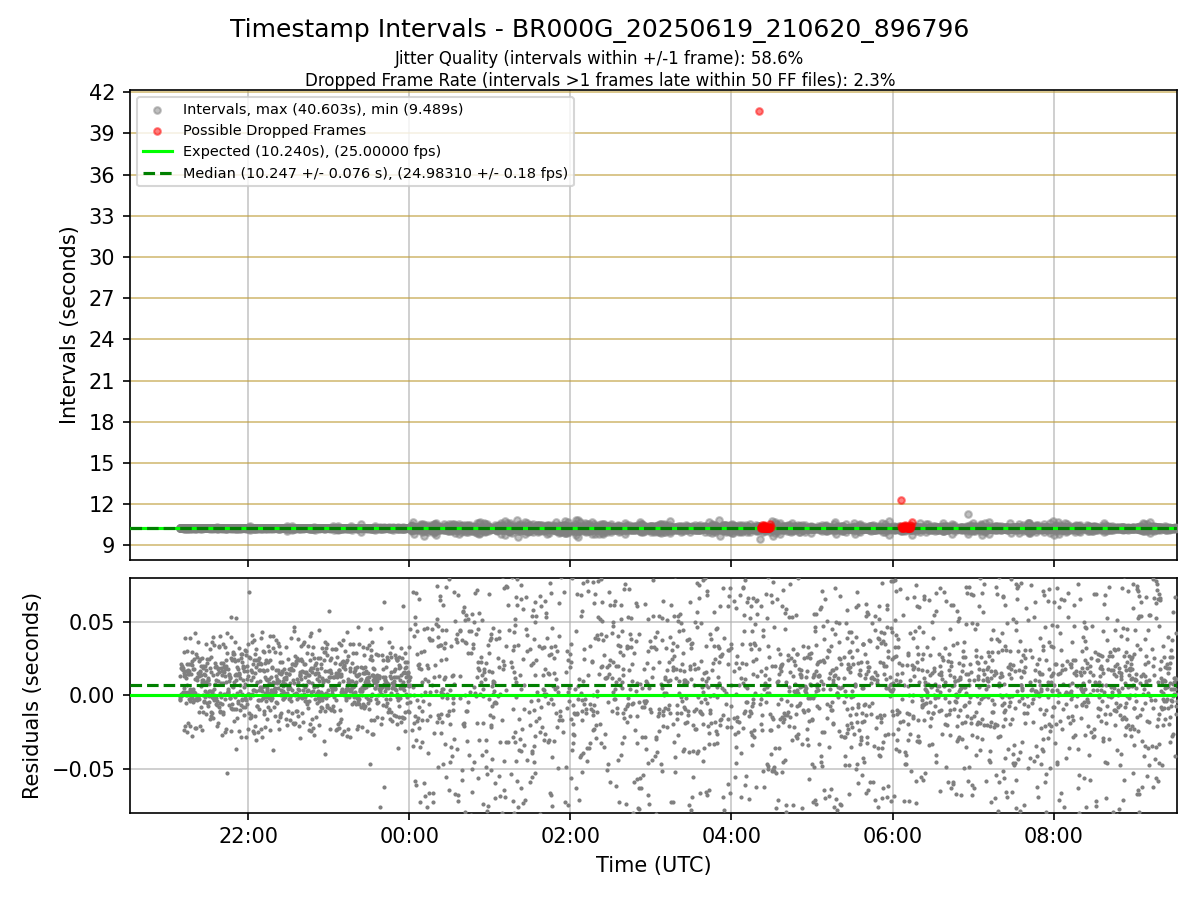Click the red dropped-frame point near 12 seconds
This screenshot has width=1200, height=900.
(x=901, y=500)
